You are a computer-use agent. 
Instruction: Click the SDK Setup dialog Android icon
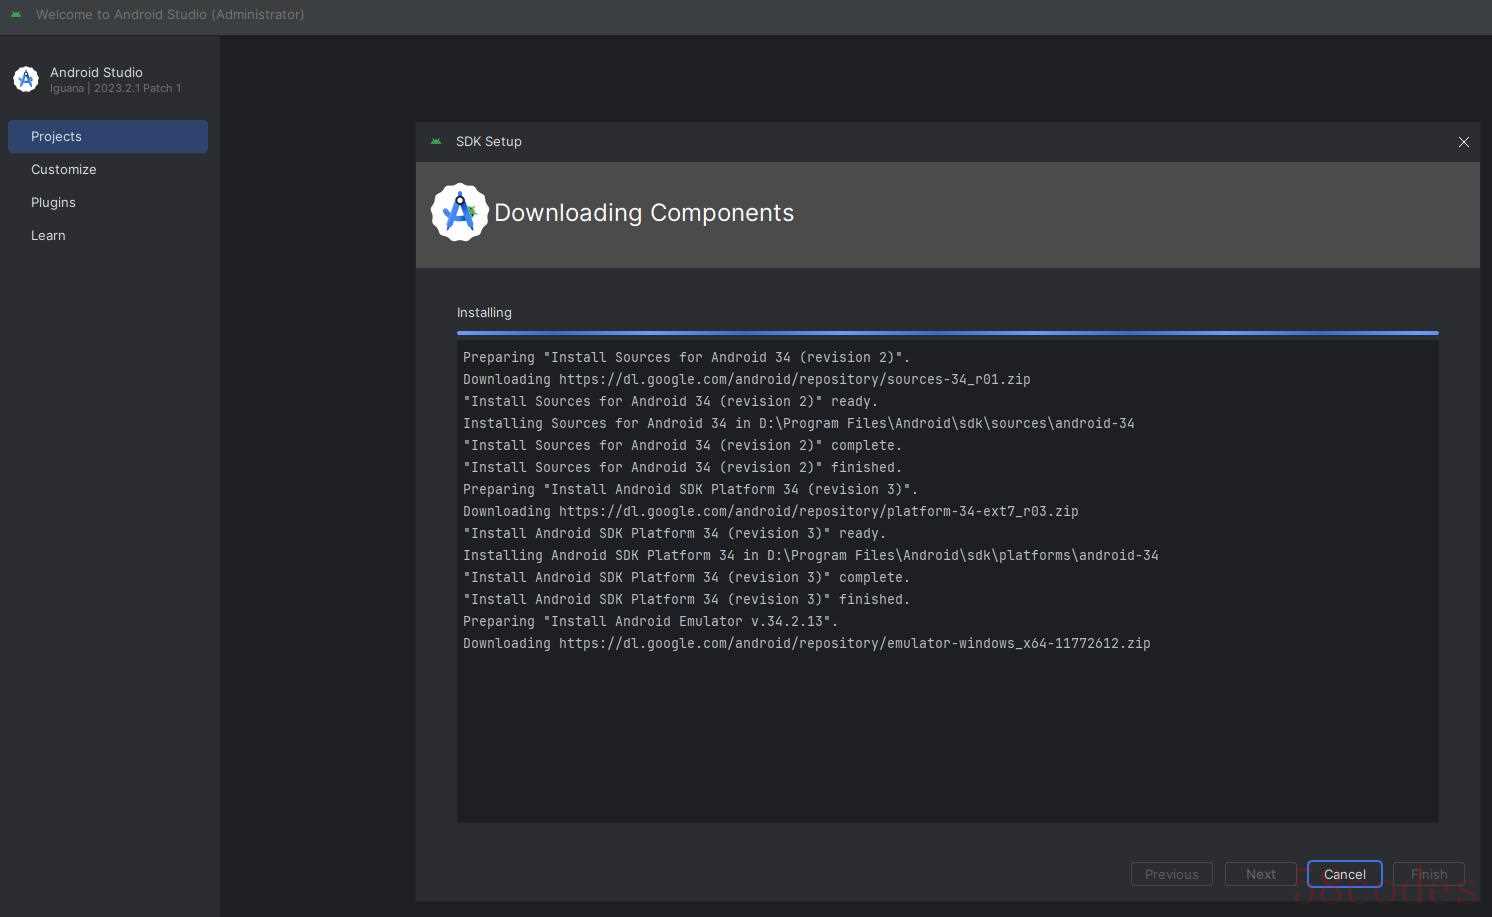coord(436,141)
